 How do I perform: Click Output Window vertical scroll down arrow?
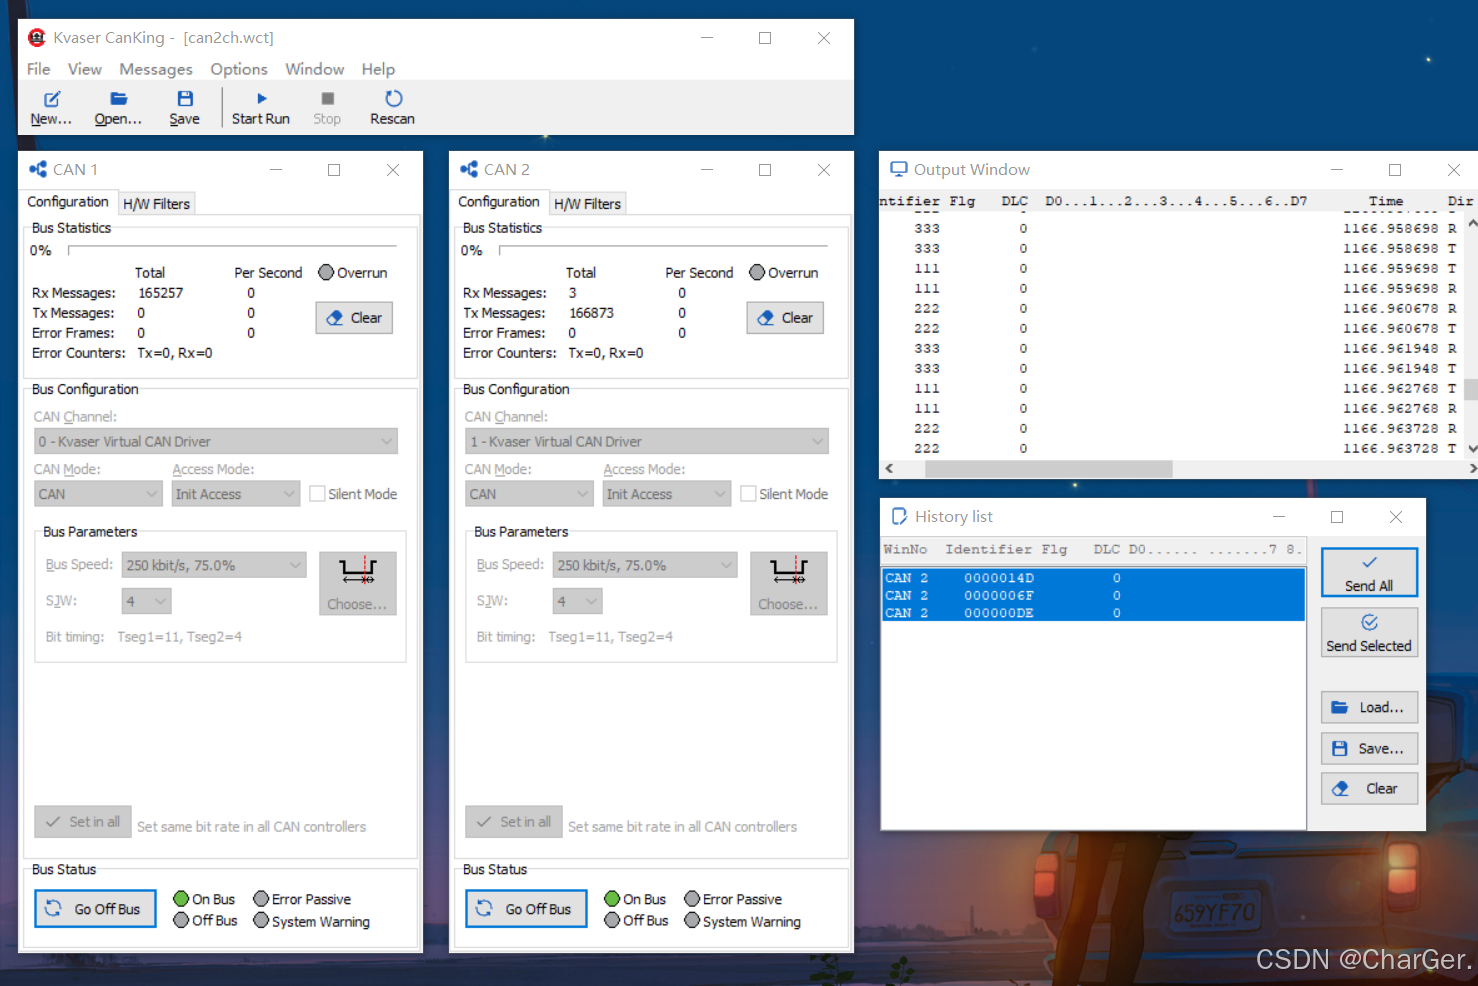(x=1471, y=449)
